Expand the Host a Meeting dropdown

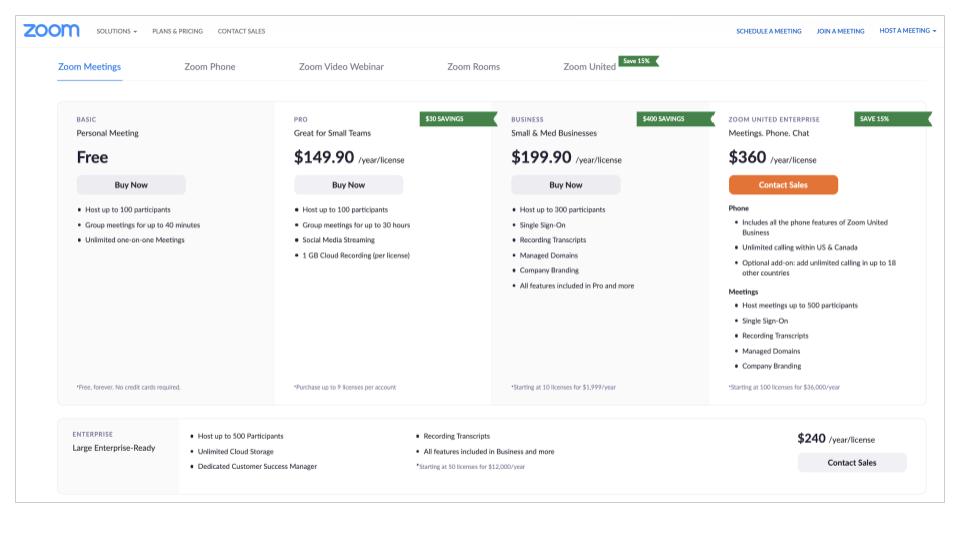pos(908,31)
